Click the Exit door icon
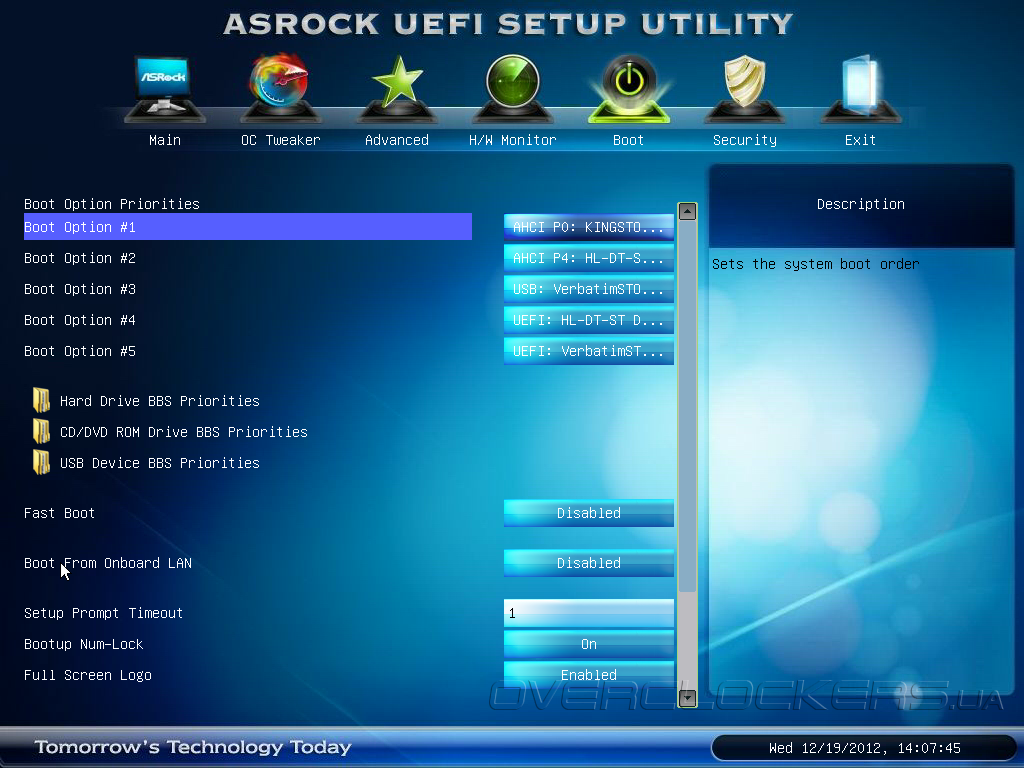The height and width of the screenshot is (768, 1024). click(x=860, y=88)
